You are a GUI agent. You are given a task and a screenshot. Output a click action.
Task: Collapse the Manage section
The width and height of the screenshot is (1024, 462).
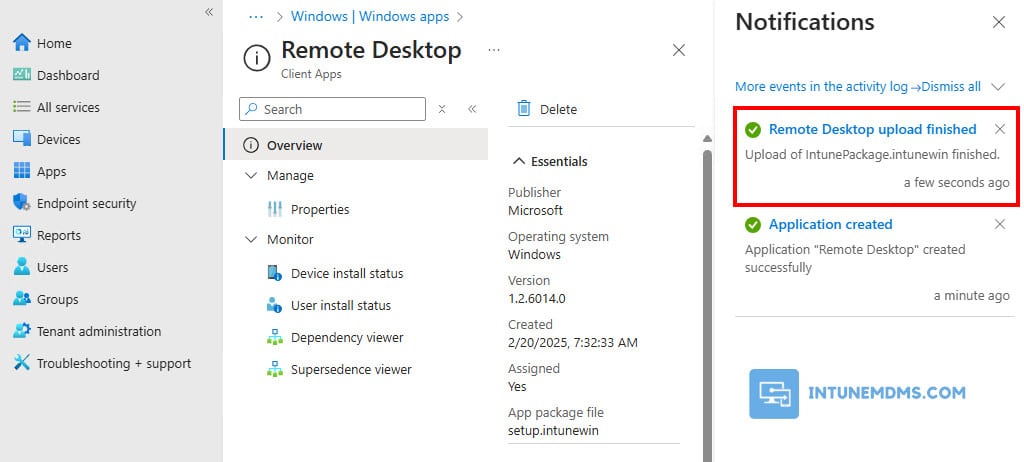tap(251, 176)
